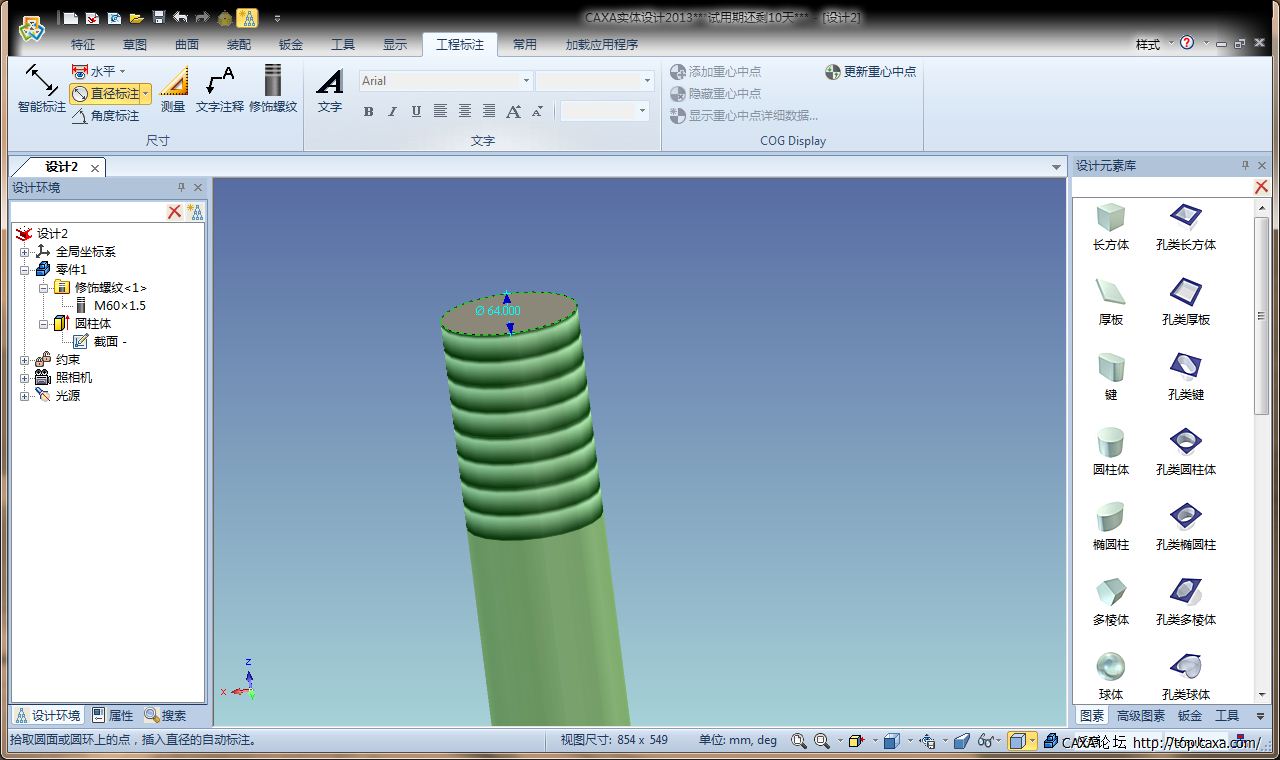This screenshot has width=1280, height=760.
Task: Click the Undo arrow in the quick access toolbar
Action: click(x=180, y=17)
